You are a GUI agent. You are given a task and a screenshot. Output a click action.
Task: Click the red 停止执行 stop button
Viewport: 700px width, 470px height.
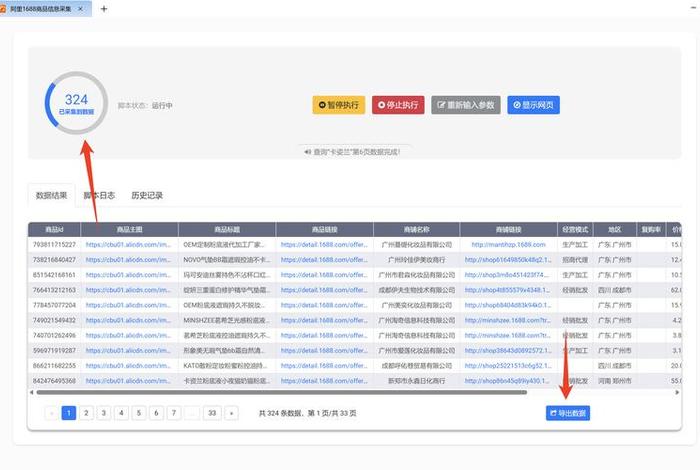pos(398,105)
